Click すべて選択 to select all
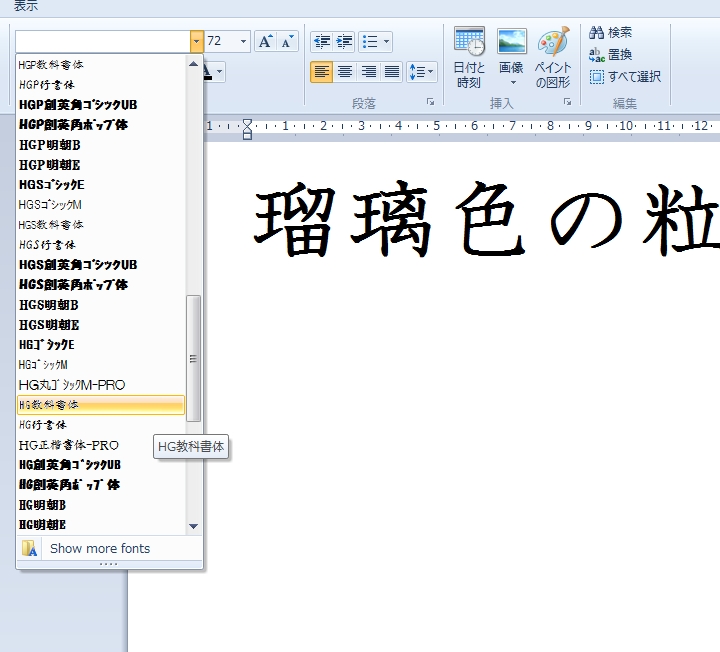720x652 pixels. click(x=625, y=77)
